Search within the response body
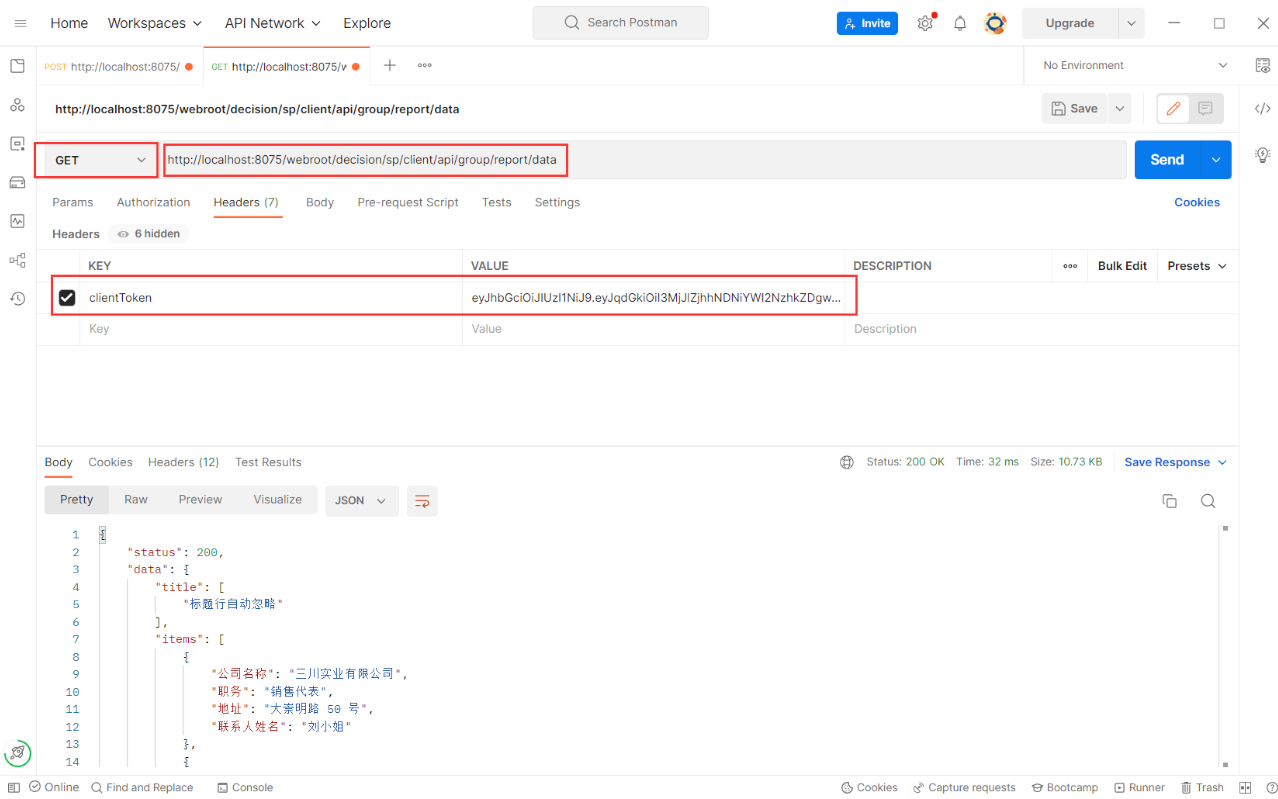This screenshot has height=799, width=1278. pyautogui.click(x=1208, y=501)
